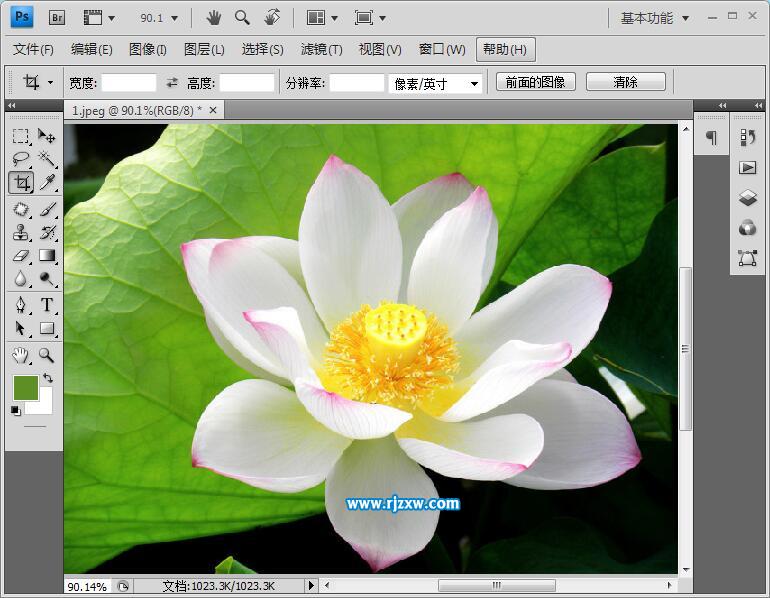Select the Pen tool
This screenshot has width=770, height=598.
[21, 305]
